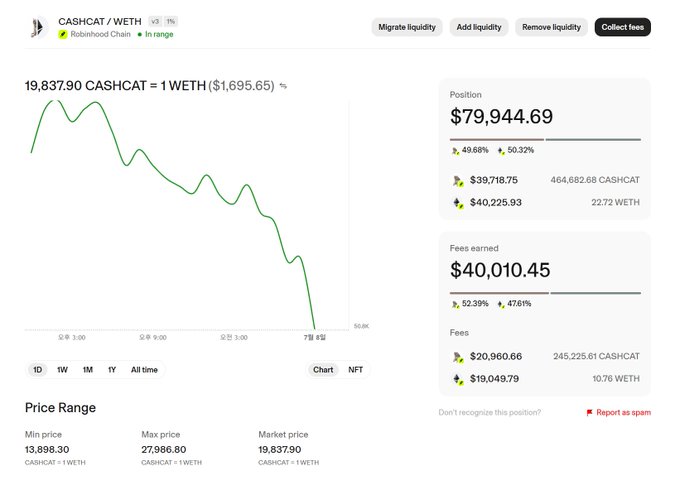Switch chart to the 1Y timeframe
This screenshot has height=490, width=680.
pos(112,370)
